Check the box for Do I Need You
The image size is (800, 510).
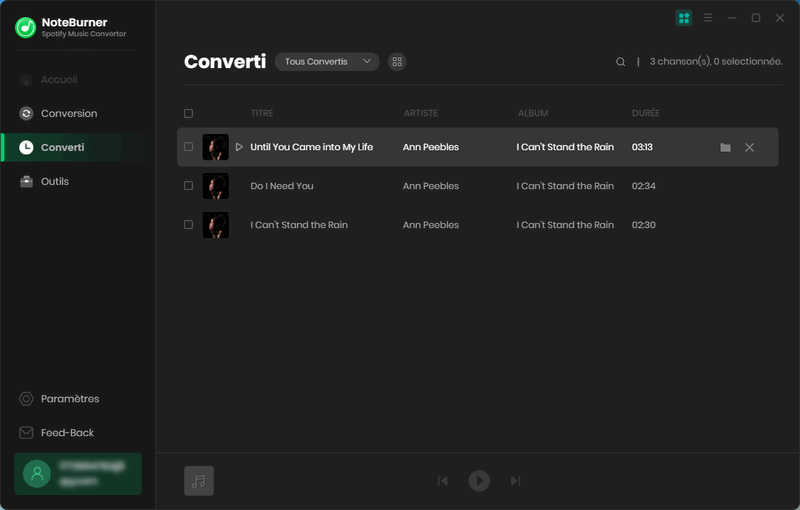[x=188, y=186]
